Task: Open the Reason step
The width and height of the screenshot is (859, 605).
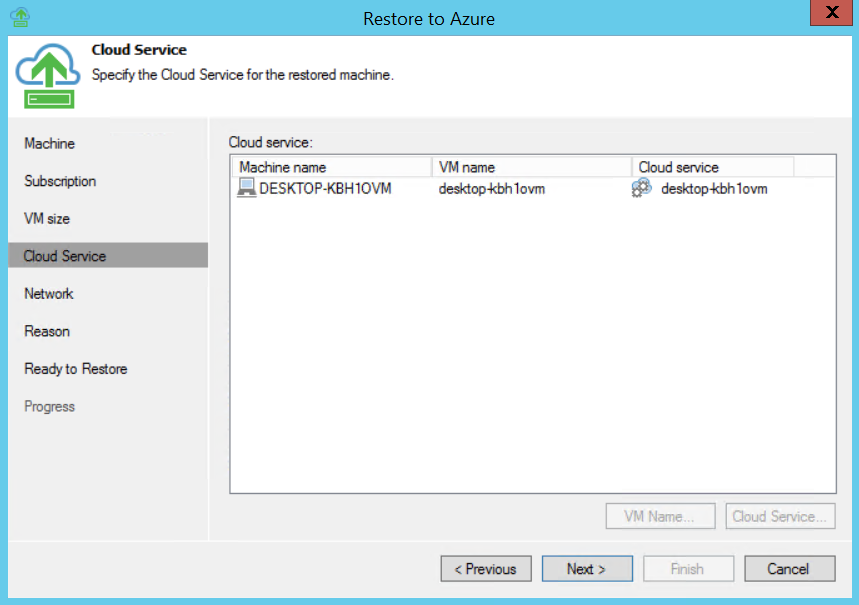Action: point(47,332)
